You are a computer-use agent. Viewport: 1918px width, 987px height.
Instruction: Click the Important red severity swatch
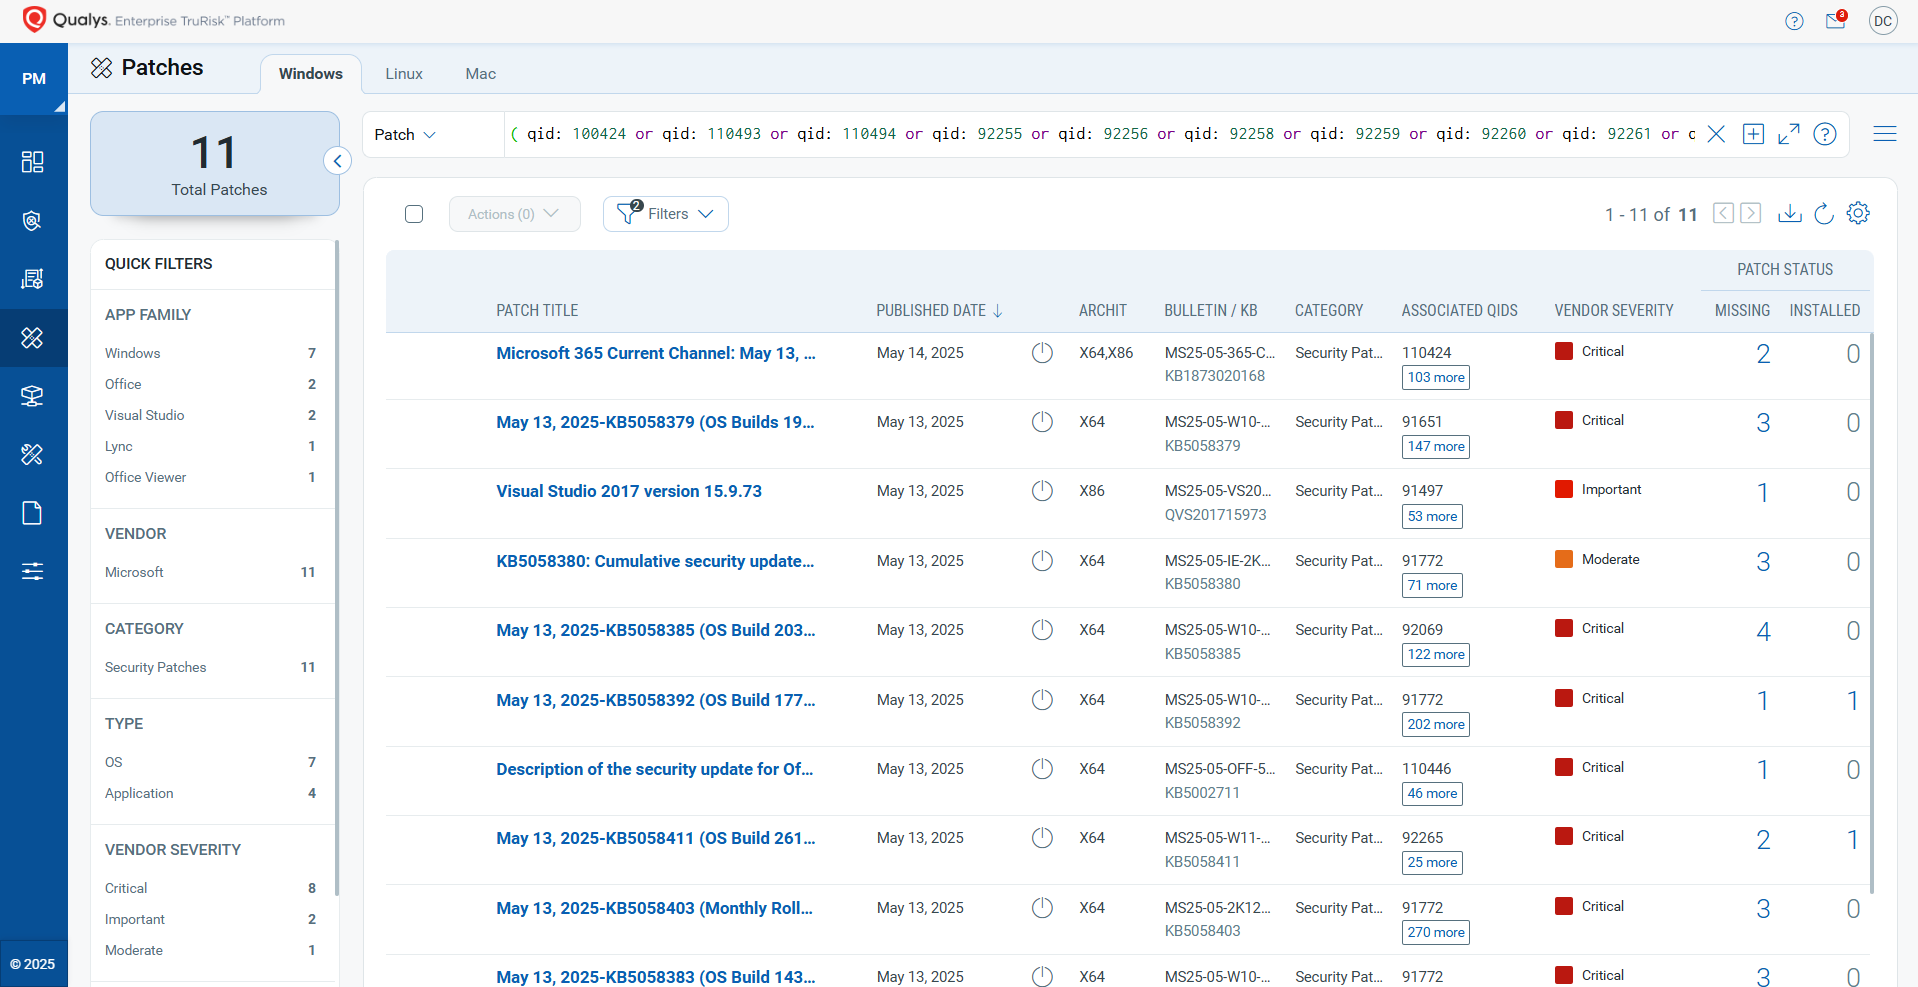click(x=1564, y=489)
